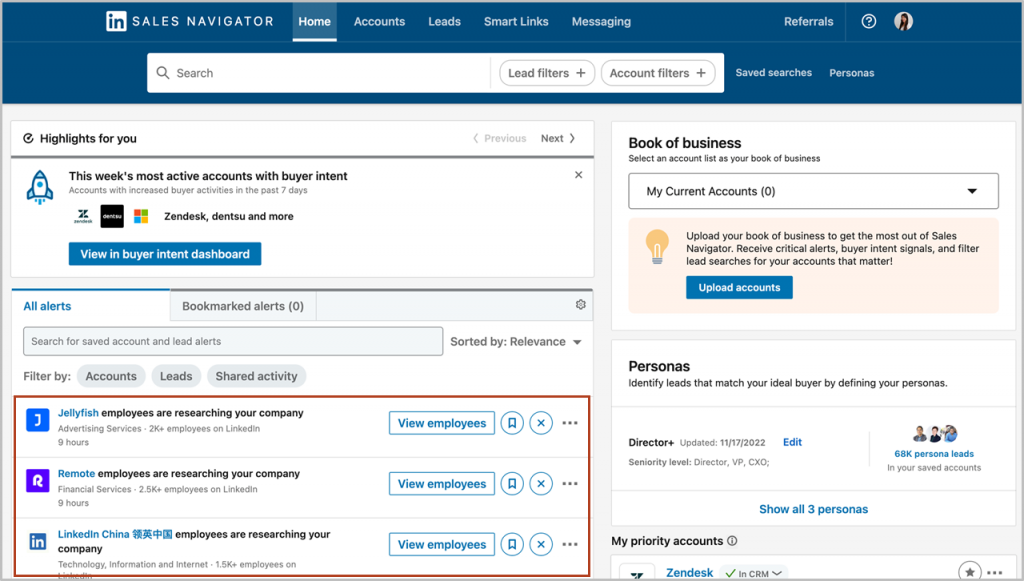Click View in buyer intent dashboard
The height and width of the screenshot is (581, 1024).
164,254
